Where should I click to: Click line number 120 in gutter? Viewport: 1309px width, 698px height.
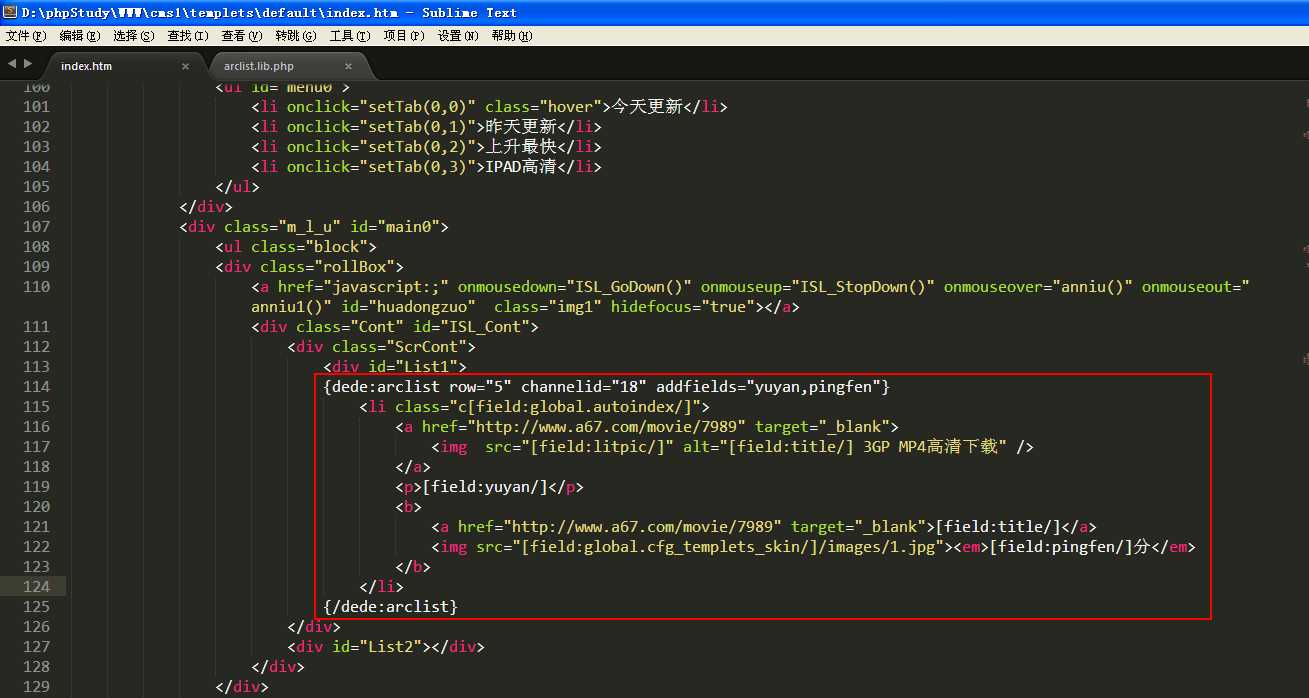36,507
